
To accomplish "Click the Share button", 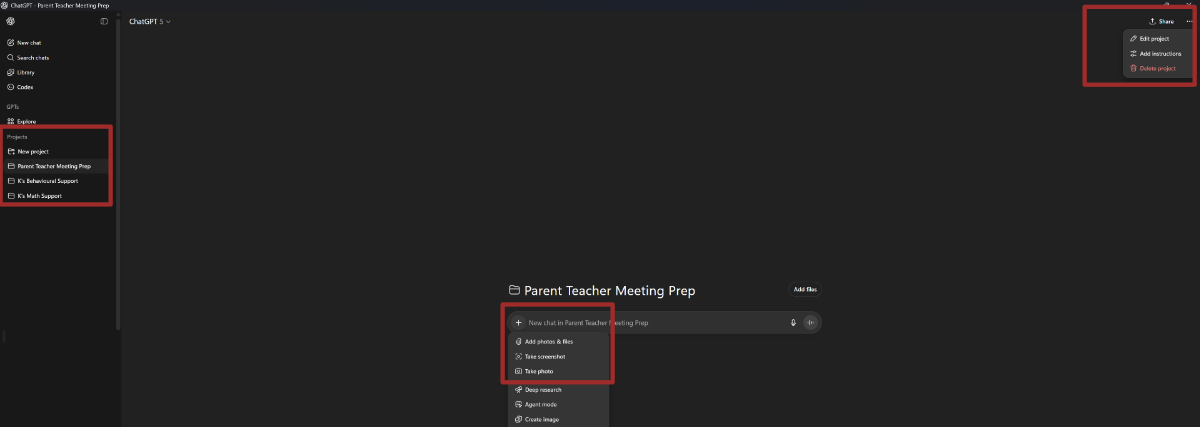I will pyautogui.click(x=1162, y=21).
